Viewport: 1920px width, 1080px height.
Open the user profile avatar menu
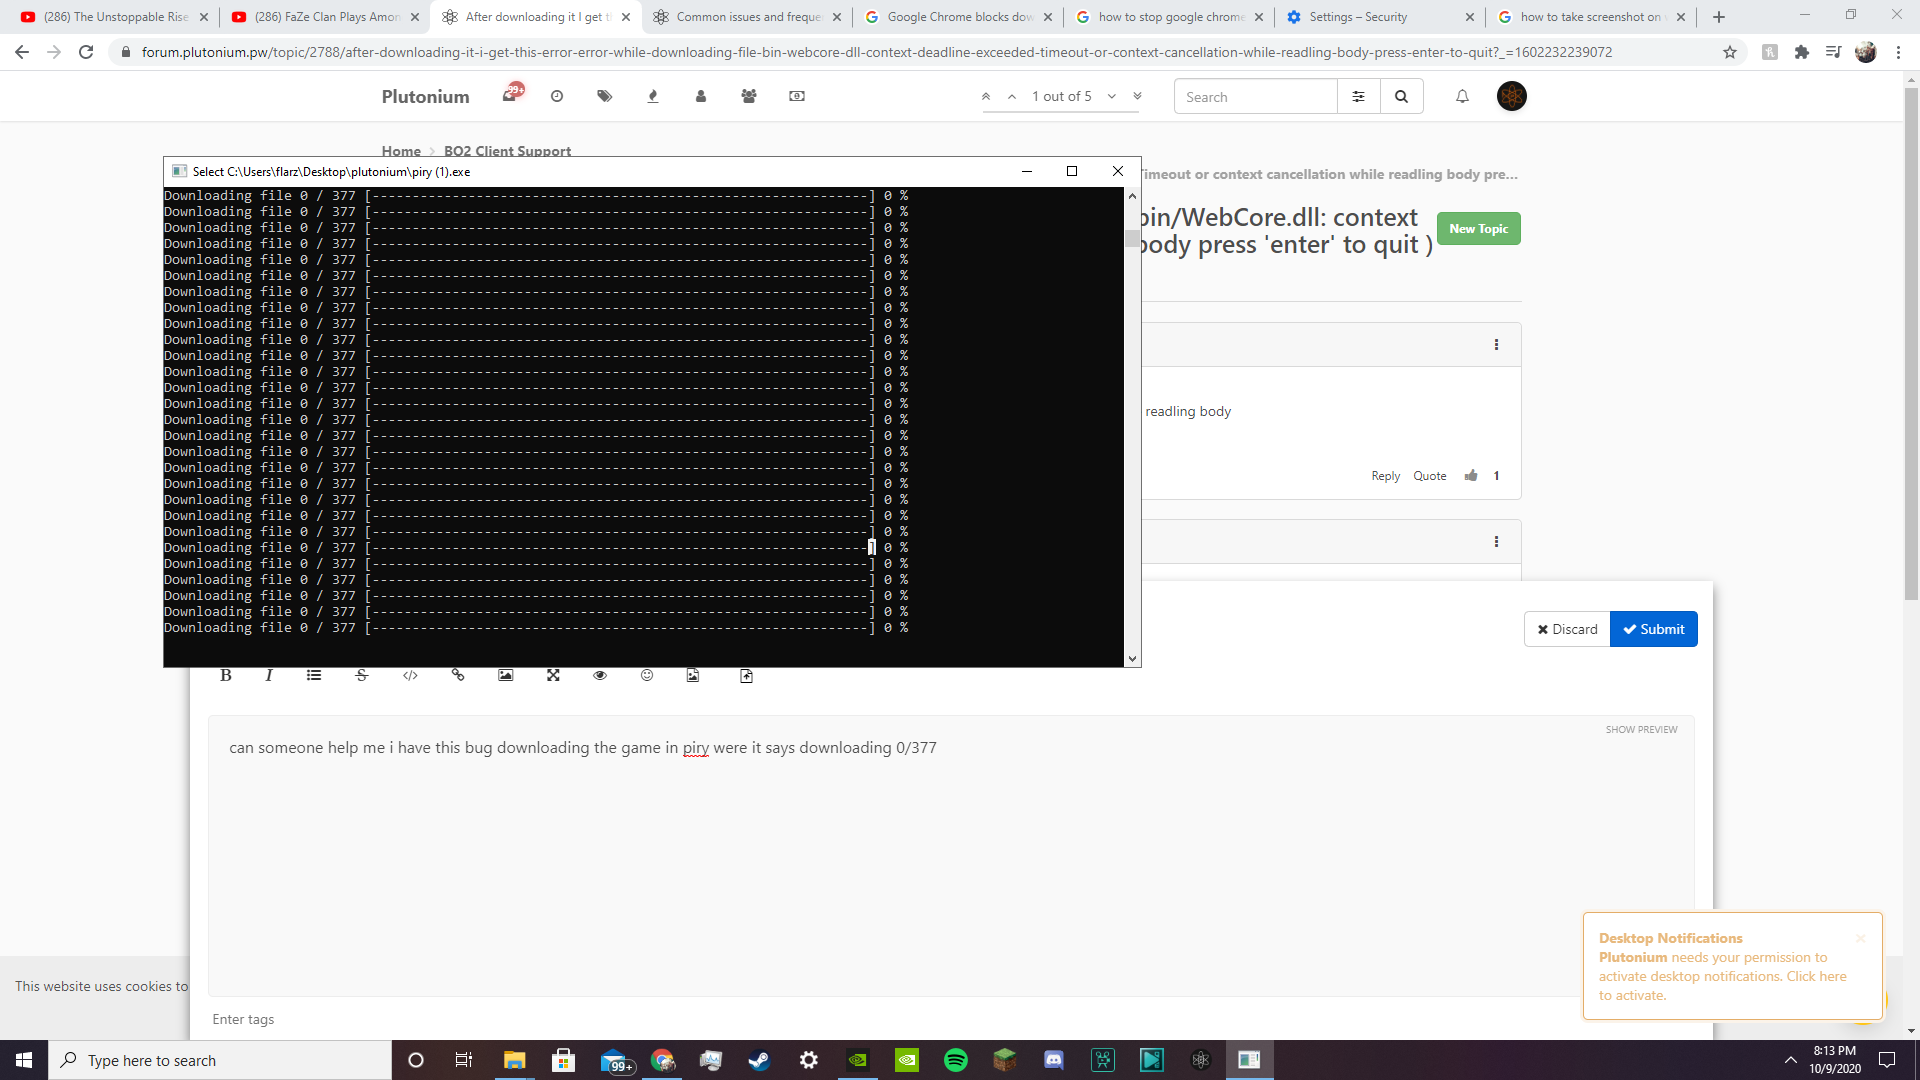tap(1512, 96)
